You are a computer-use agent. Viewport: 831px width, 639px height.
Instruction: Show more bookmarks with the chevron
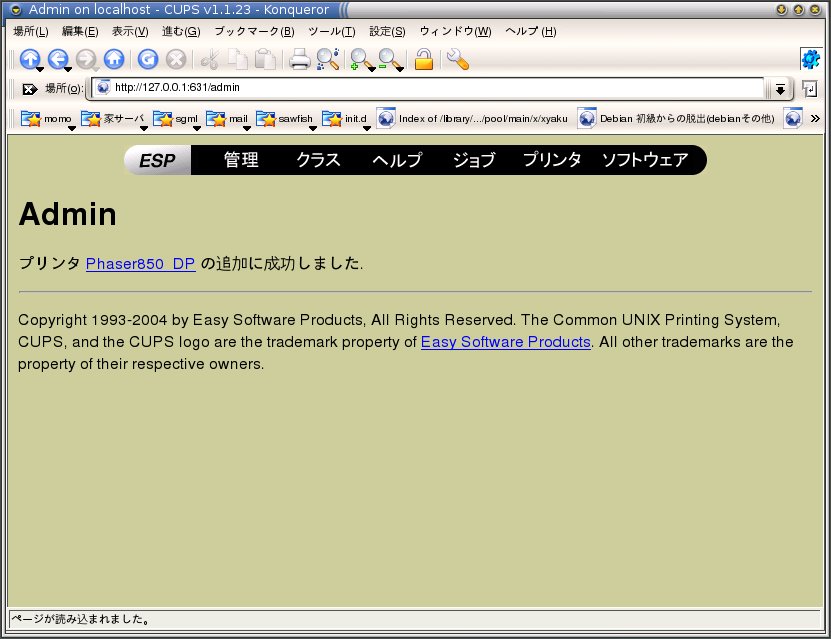[x=815, y=118]
